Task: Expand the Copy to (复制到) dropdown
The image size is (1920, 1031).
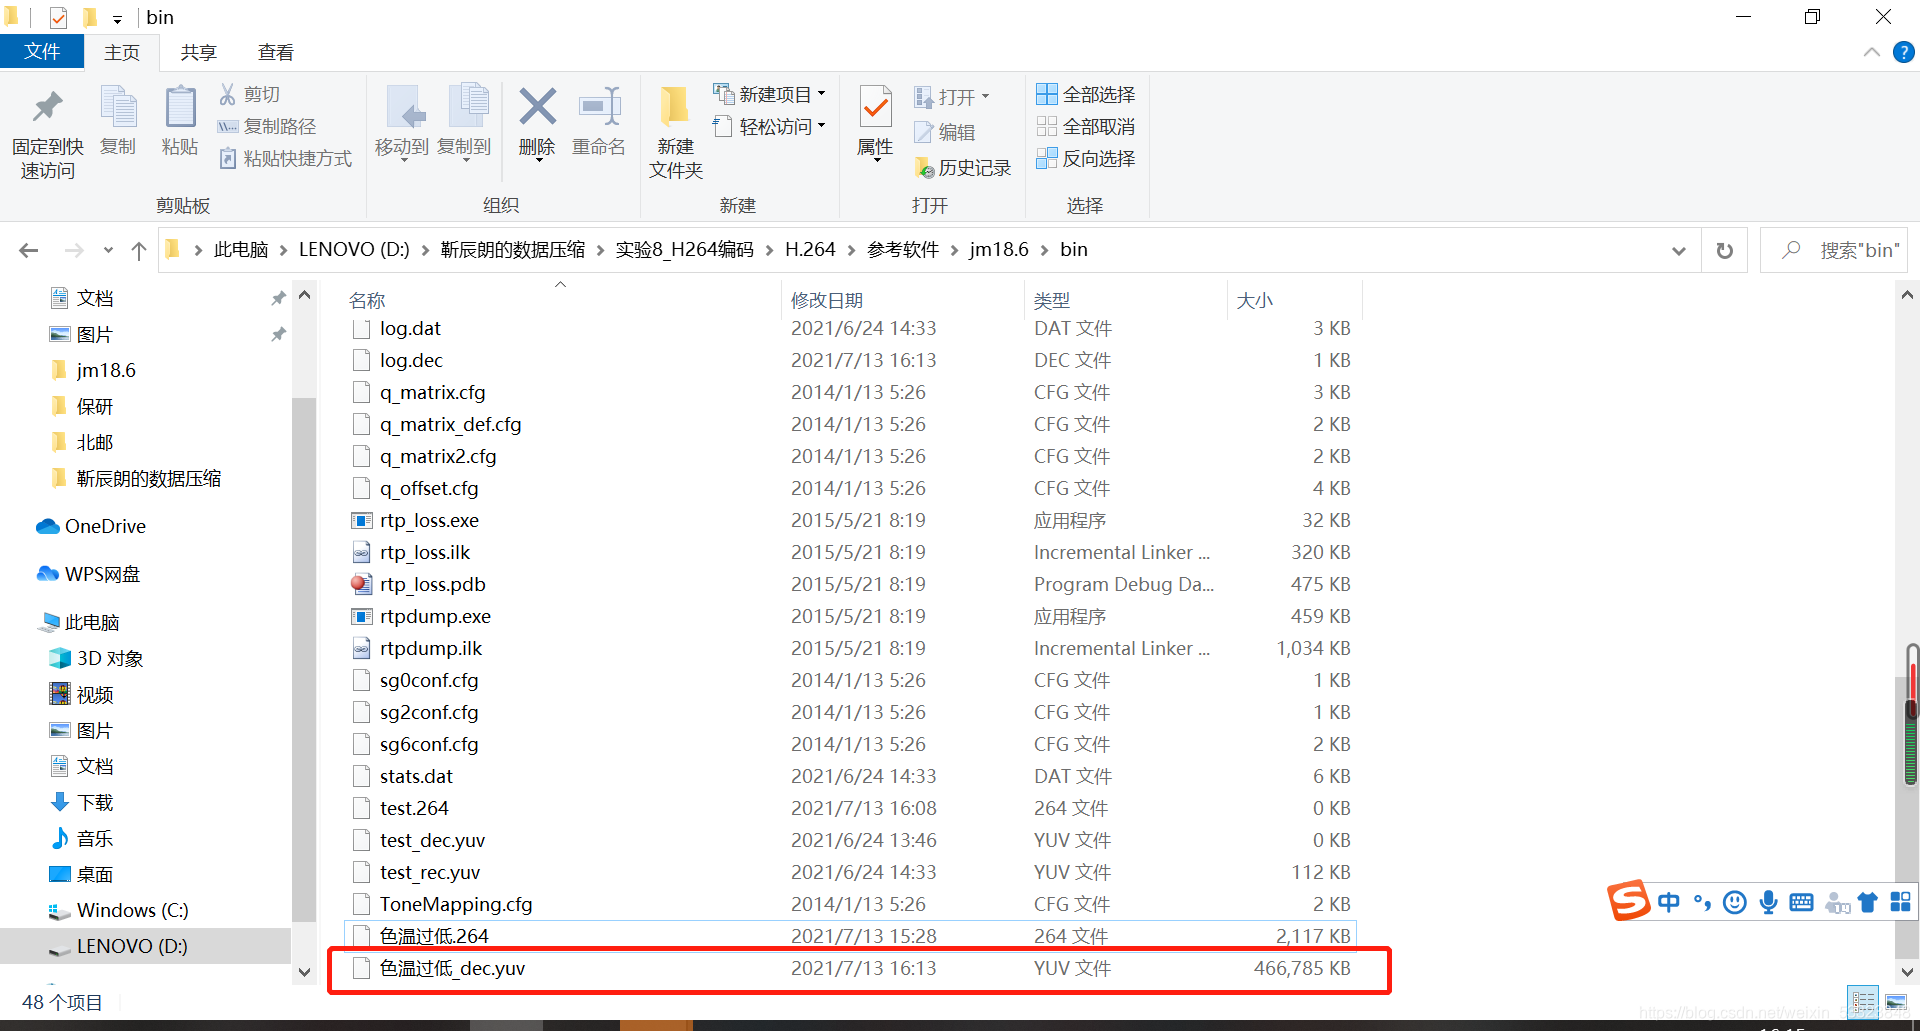Action: [465, 160]
